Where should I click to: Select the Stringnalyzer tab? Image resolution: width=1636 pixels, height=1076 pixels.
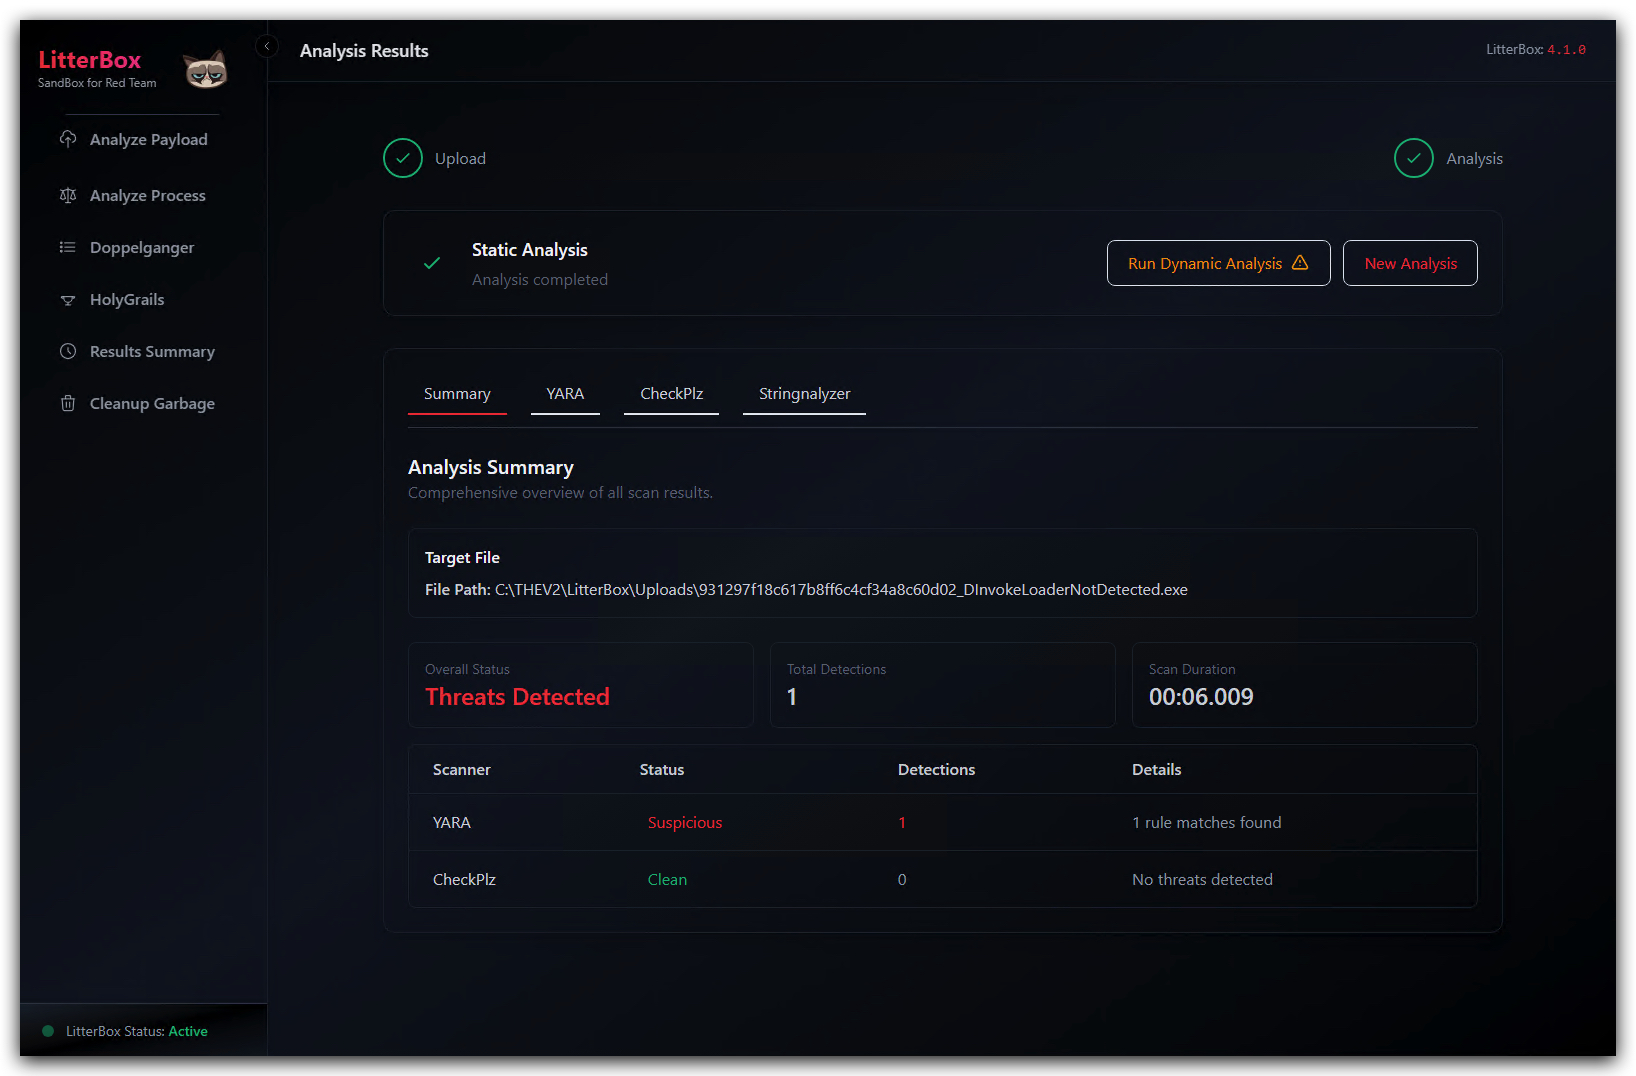(804, 394)
